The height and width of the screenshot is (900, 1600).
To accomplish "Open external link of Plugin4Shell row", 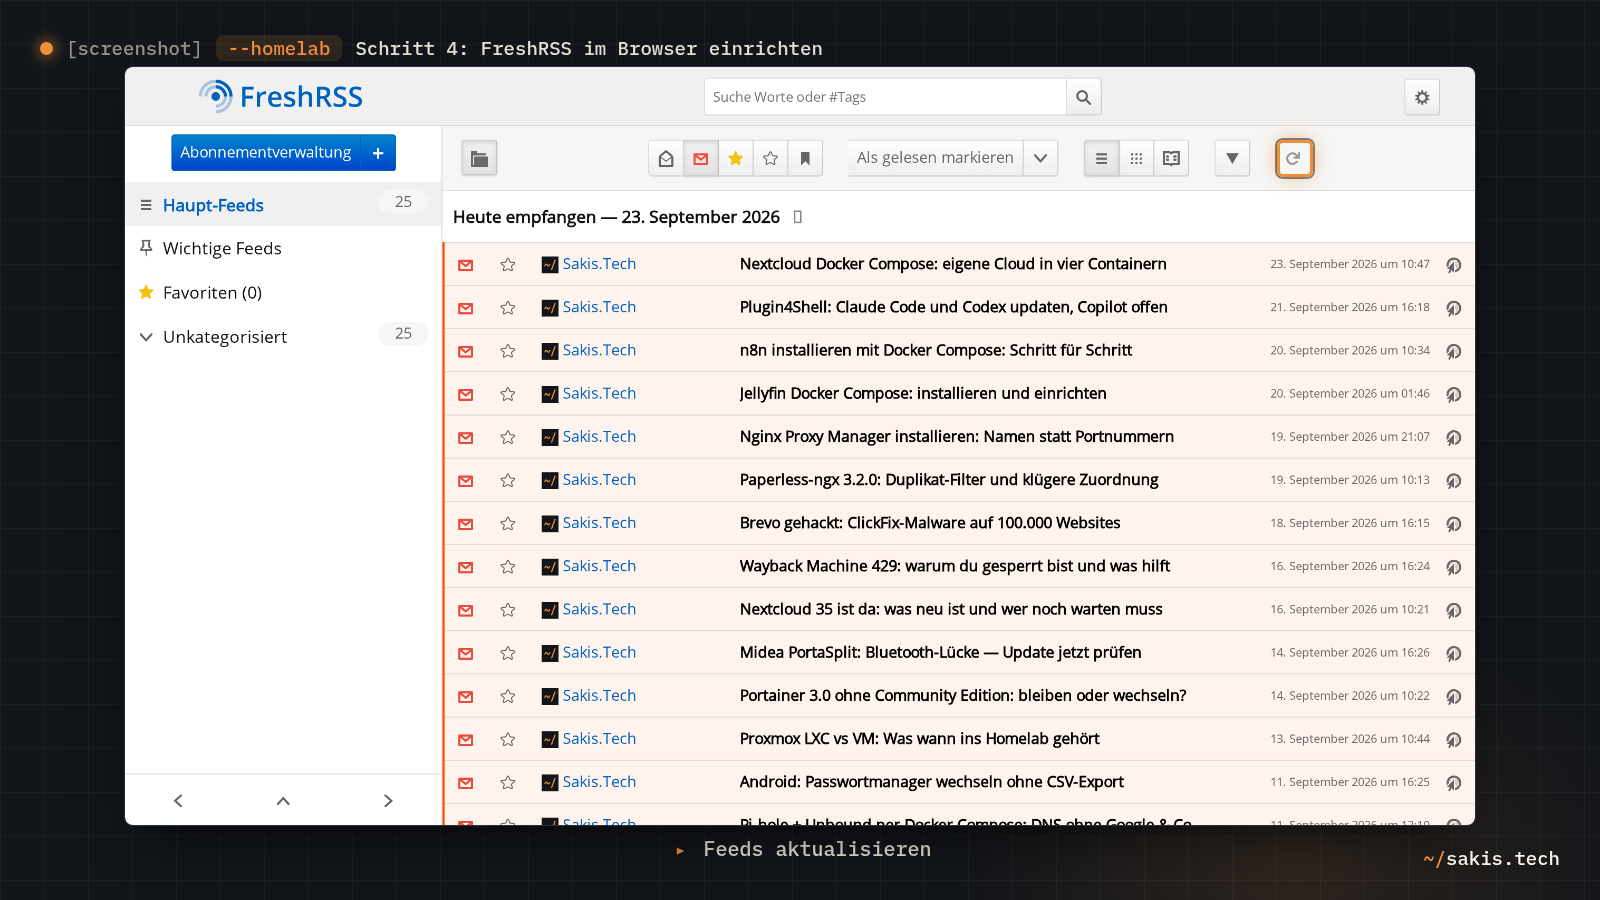I will 1454,308.
